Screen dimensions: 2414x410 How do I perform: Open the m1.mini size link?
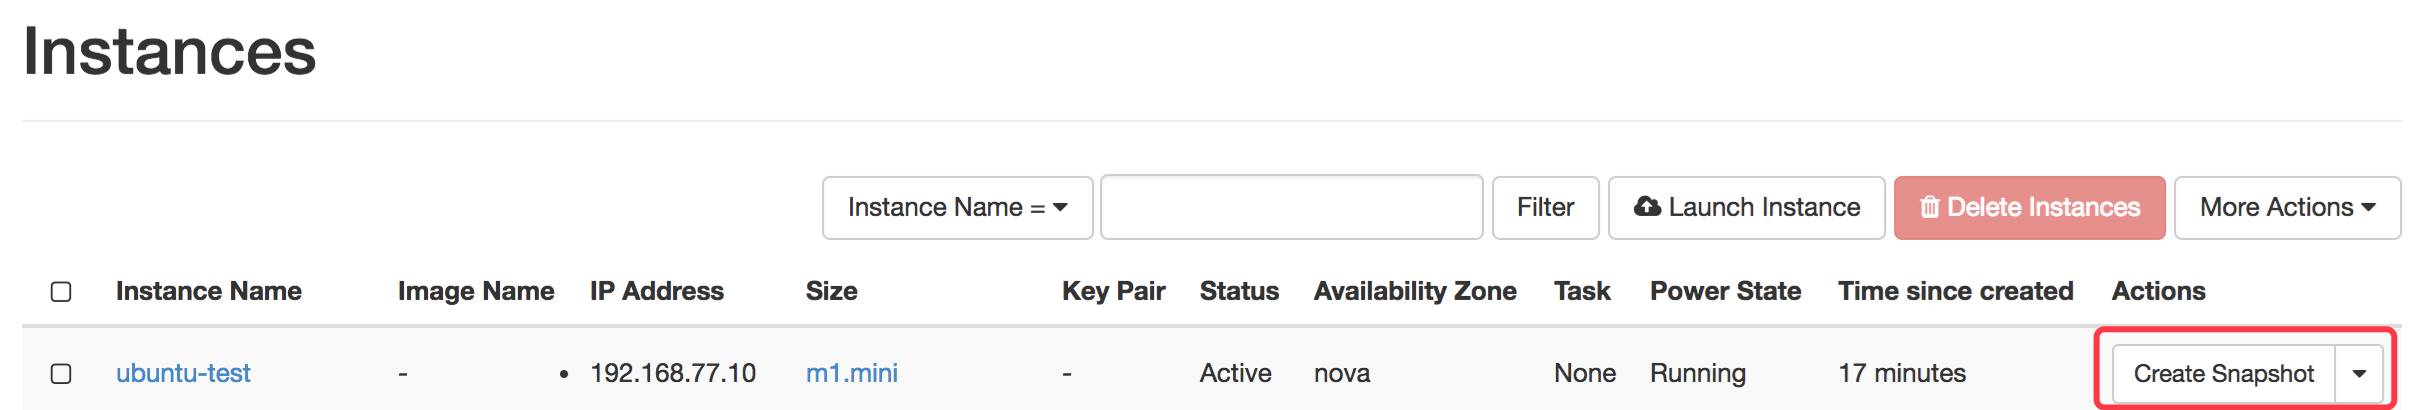852,373
